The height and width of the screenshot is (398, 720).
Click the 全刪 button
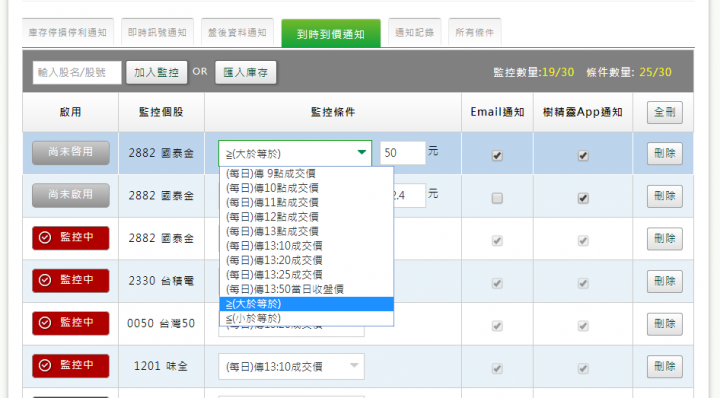(664, 112)
